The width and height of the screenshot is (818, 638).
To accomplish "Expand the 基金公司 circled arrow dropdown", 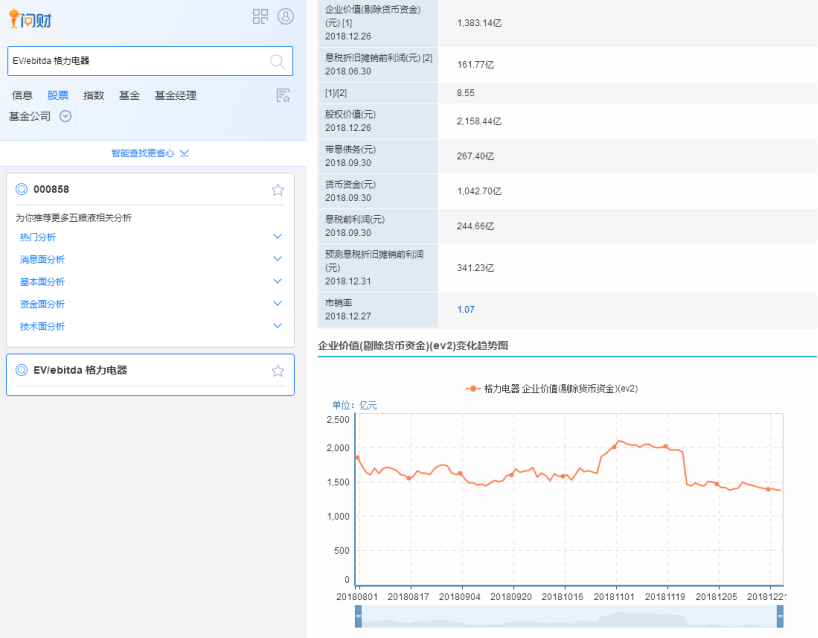I will click(65, 116).
